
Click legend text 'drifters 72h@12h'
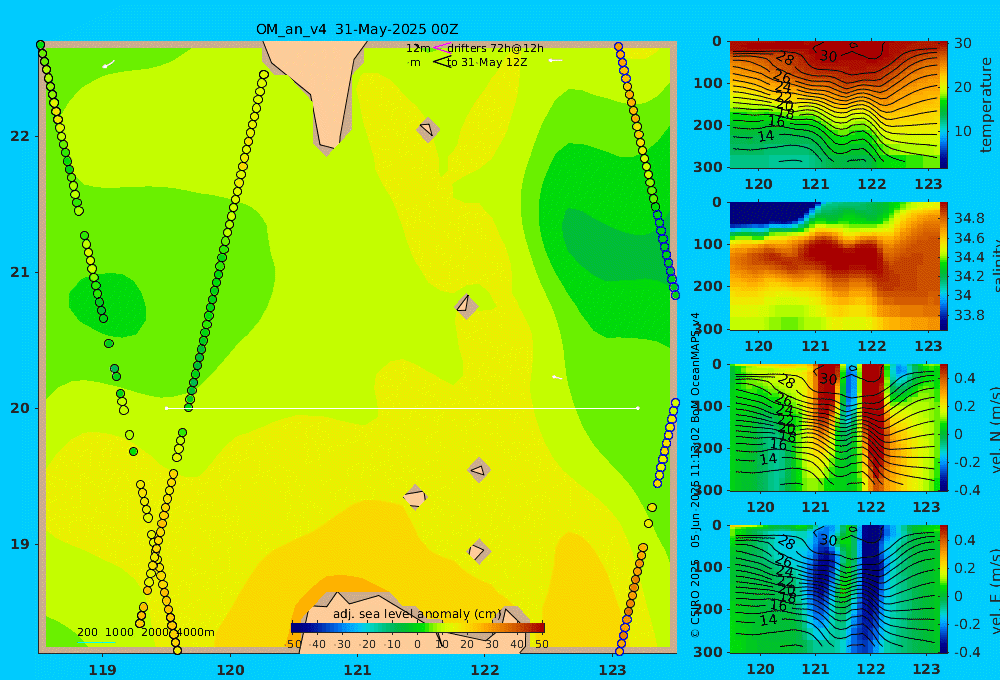(496, 48)
